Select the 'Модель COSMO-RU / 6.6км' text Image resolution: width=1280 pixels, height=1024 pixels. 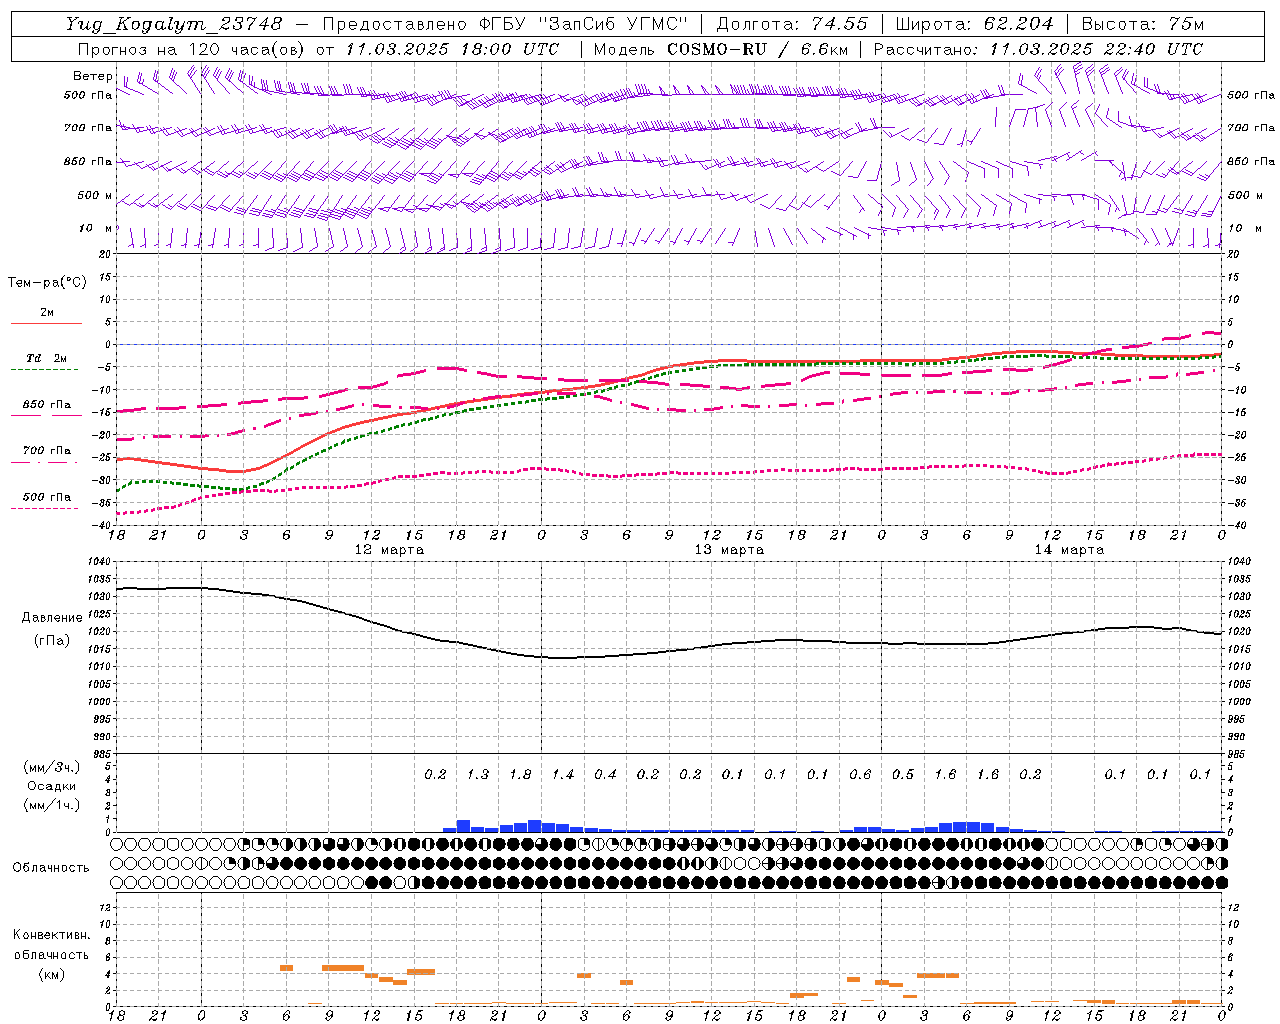[x=721, y=49]
